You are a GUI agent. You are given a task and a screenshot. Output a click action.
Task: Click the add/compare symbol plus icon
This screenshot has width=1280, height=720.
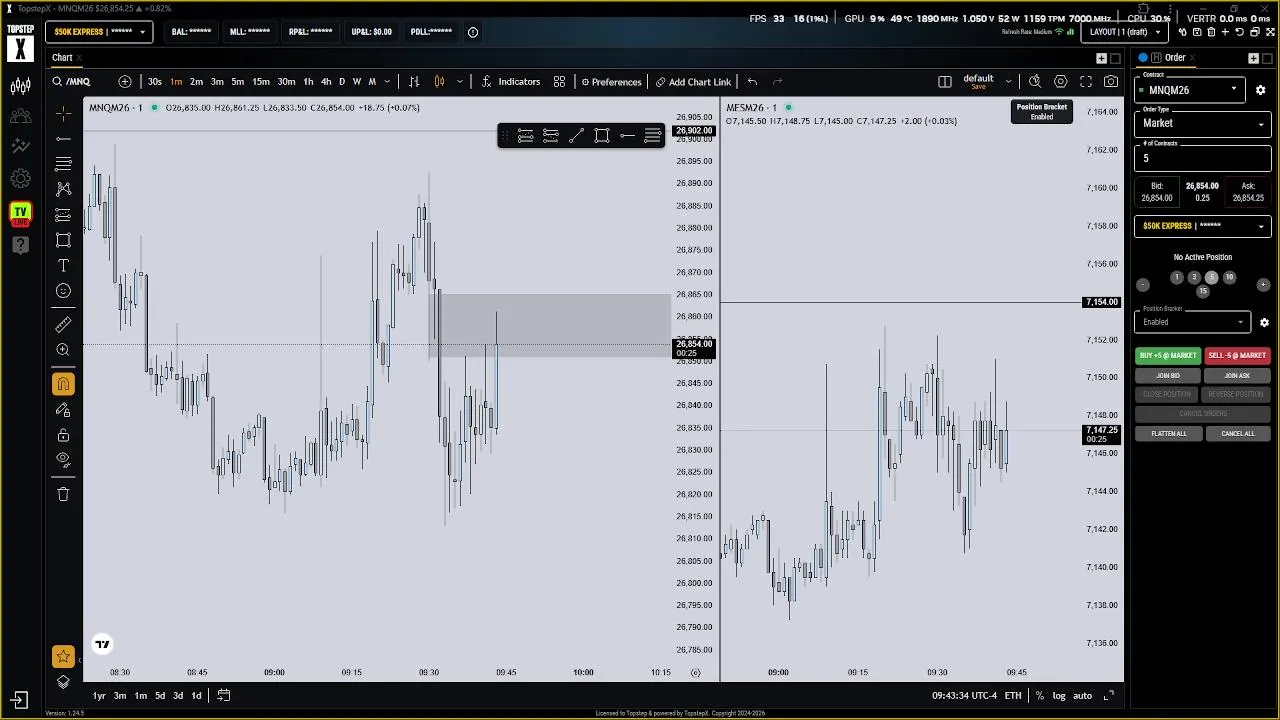click(125, 82)
